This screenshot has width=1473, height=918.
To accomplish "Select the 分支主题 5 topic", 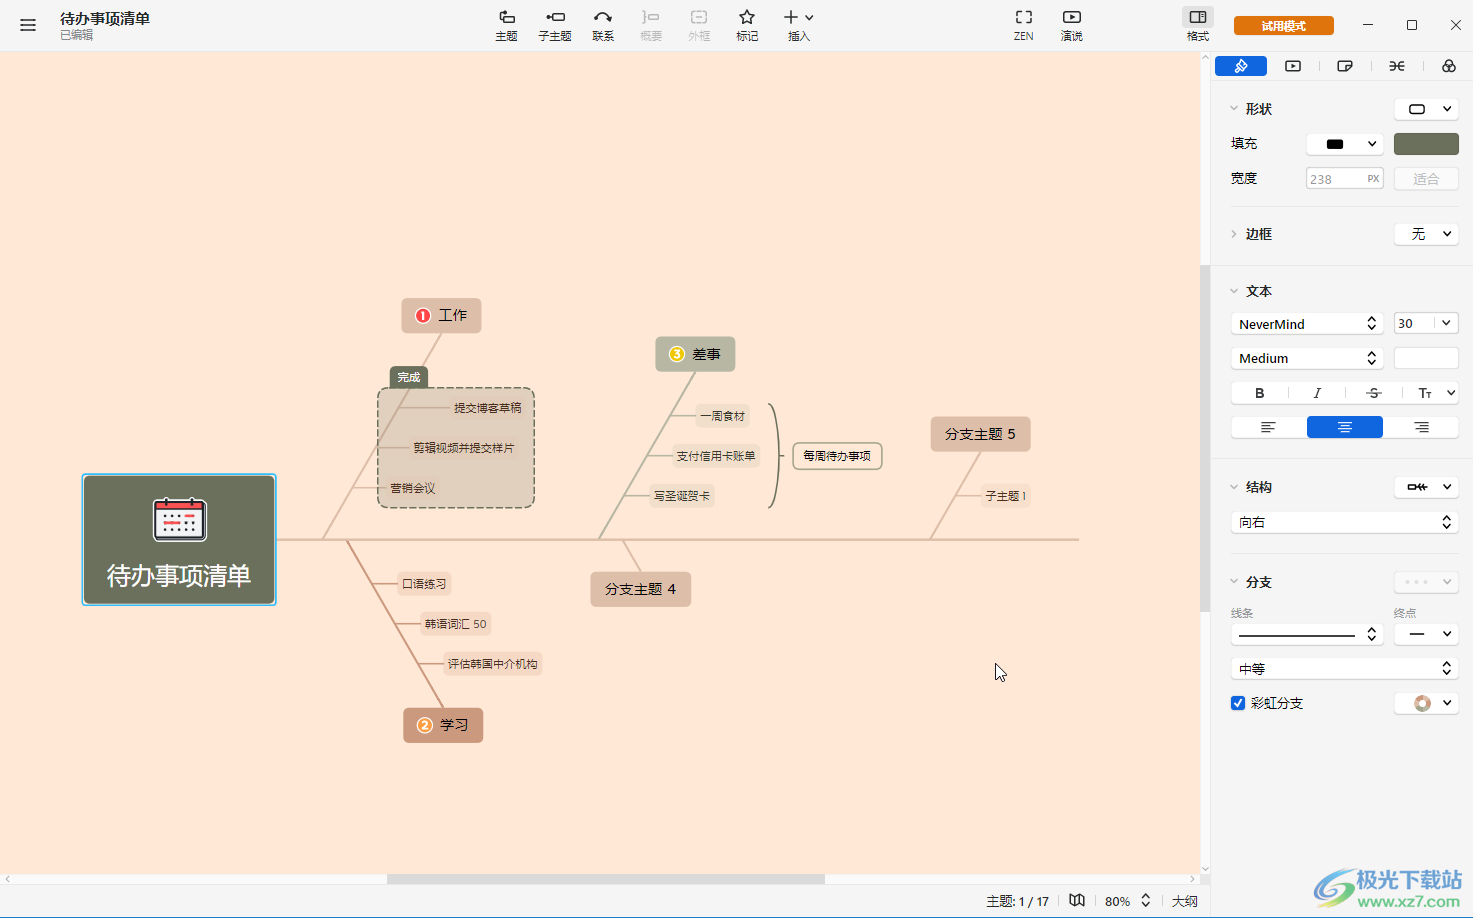I will [980, 434].
